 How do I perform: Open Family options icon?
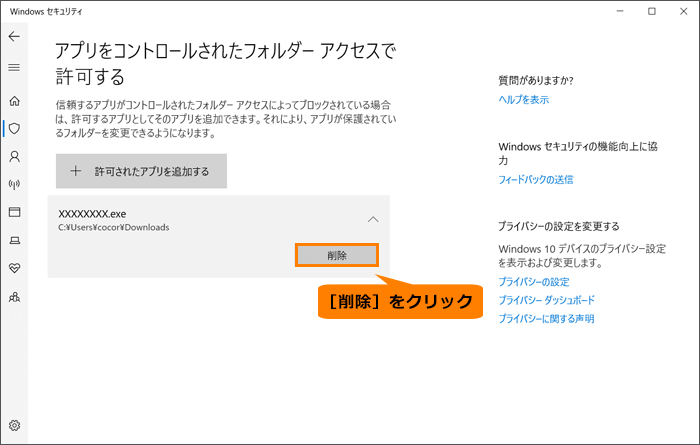(14, 297)
